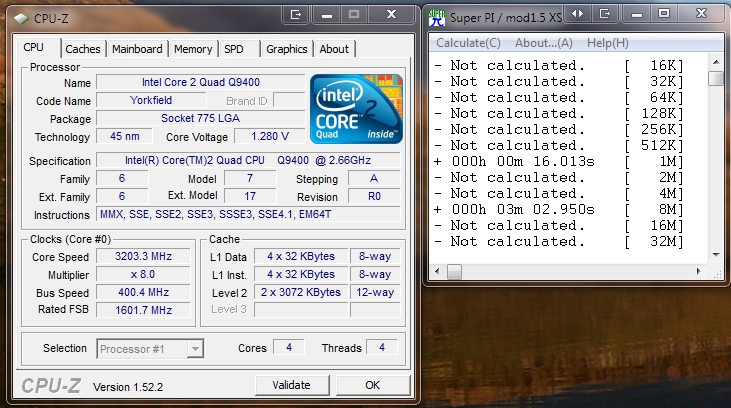This screenshot has width=731, height=408.
Task: Click the horizontal scrollbar right arrow in Super PI
Action: point(699,271)
